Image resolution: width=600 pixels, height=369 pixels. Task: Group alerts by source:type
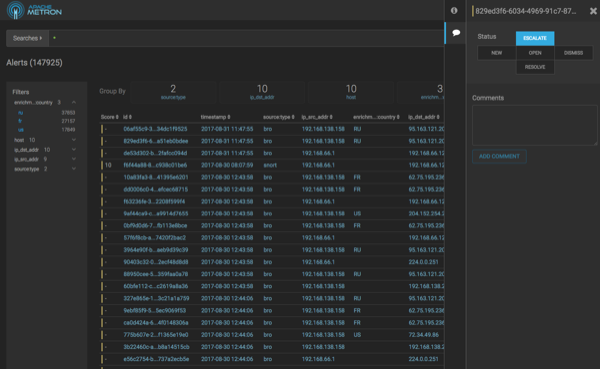point(173,92)
